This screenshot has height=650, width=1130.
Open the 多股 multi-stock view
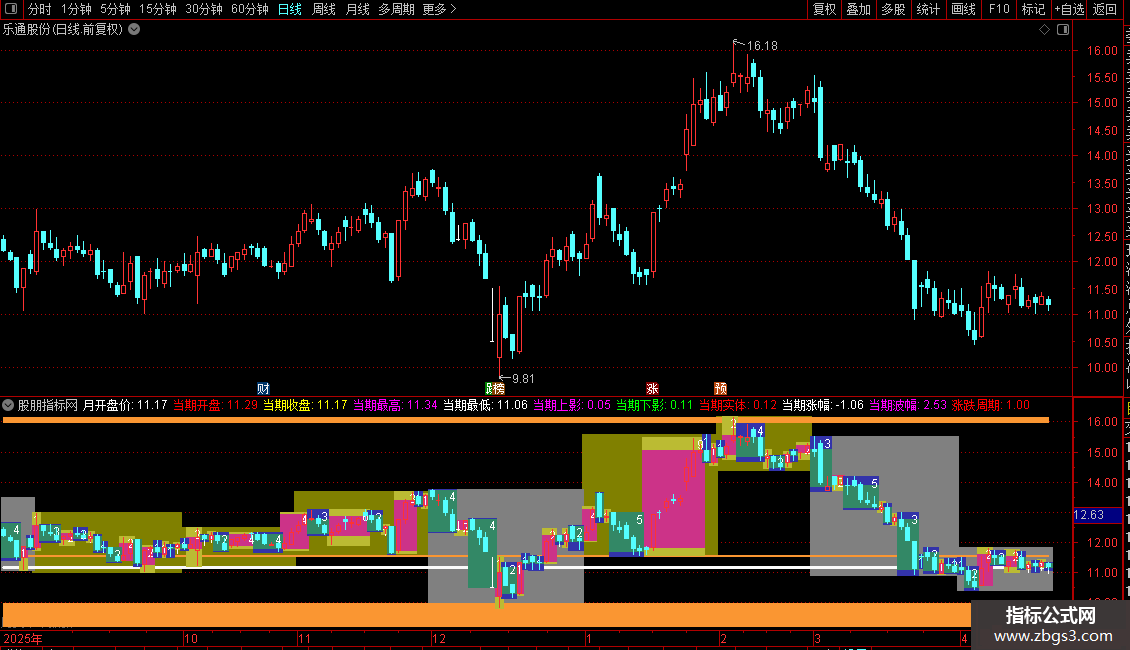[894, 9]
